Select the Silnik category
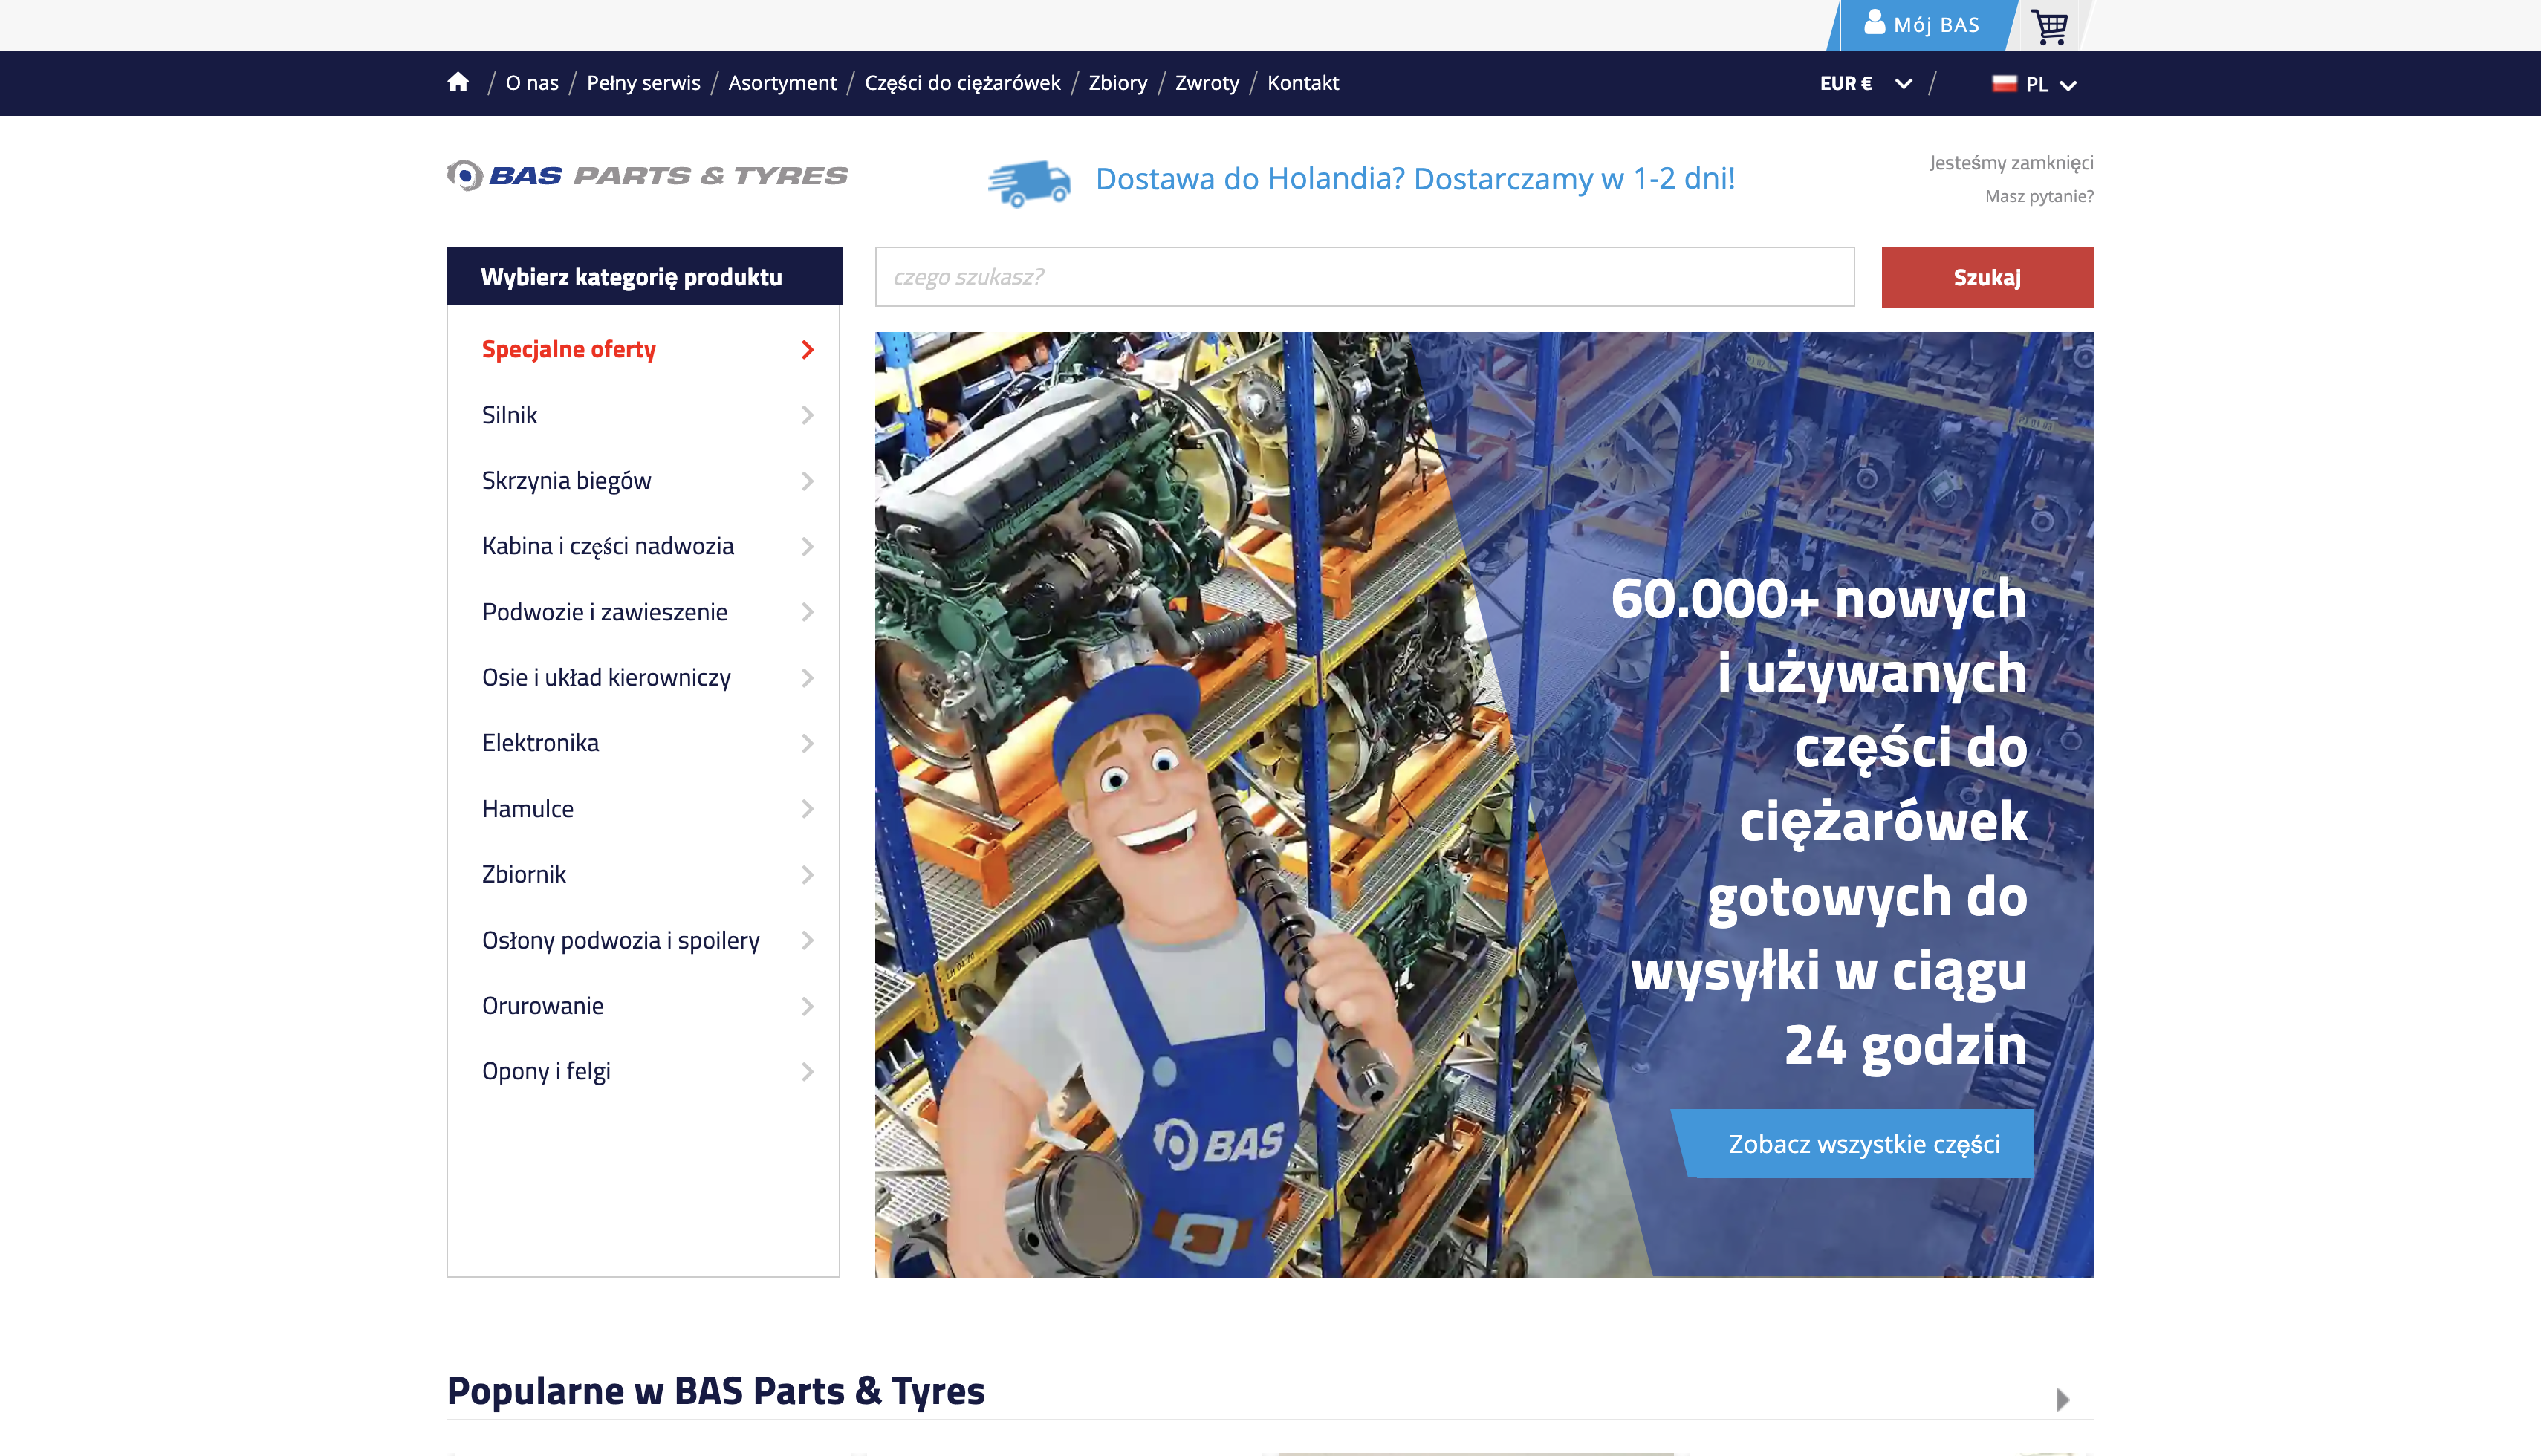 click(510, 415)
